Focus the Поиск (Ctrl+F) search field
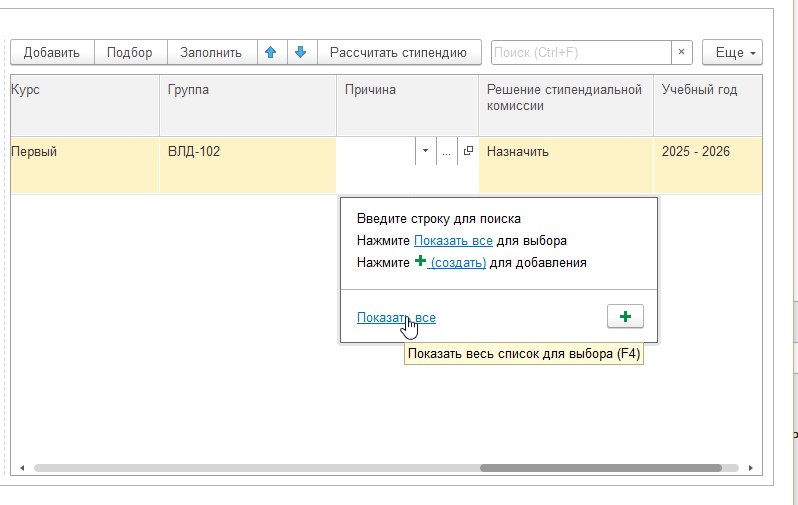 coord(581,52)
